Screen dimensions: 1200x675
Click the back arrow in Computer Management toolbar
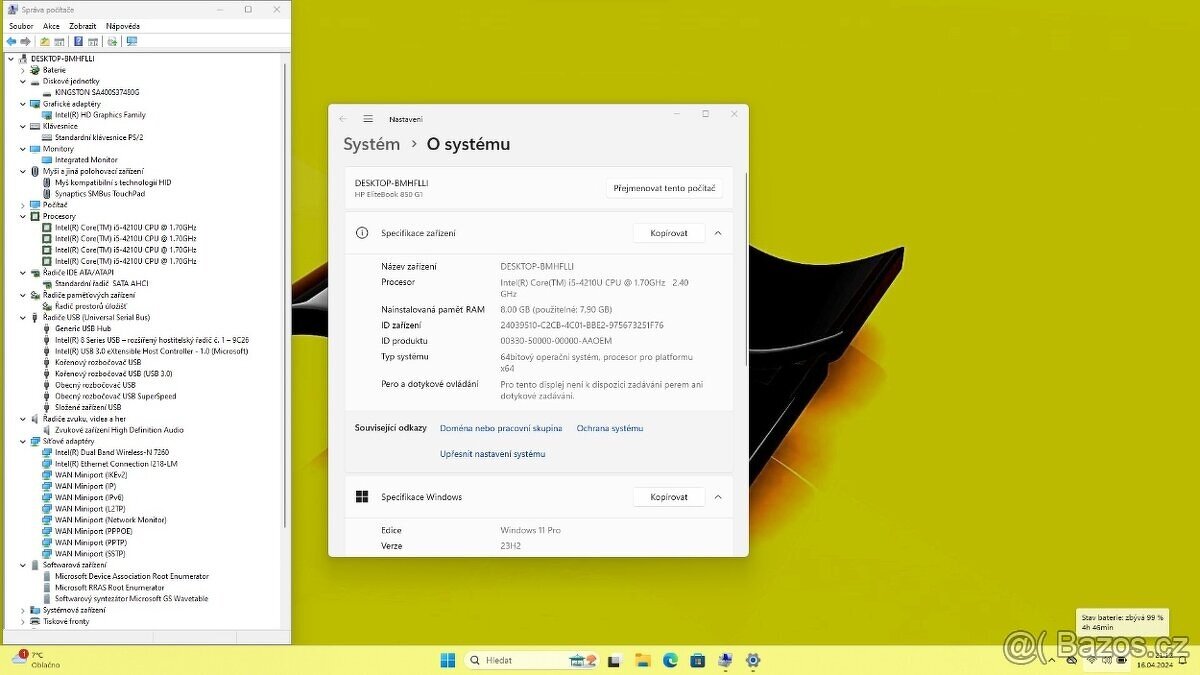pos(11,42)
